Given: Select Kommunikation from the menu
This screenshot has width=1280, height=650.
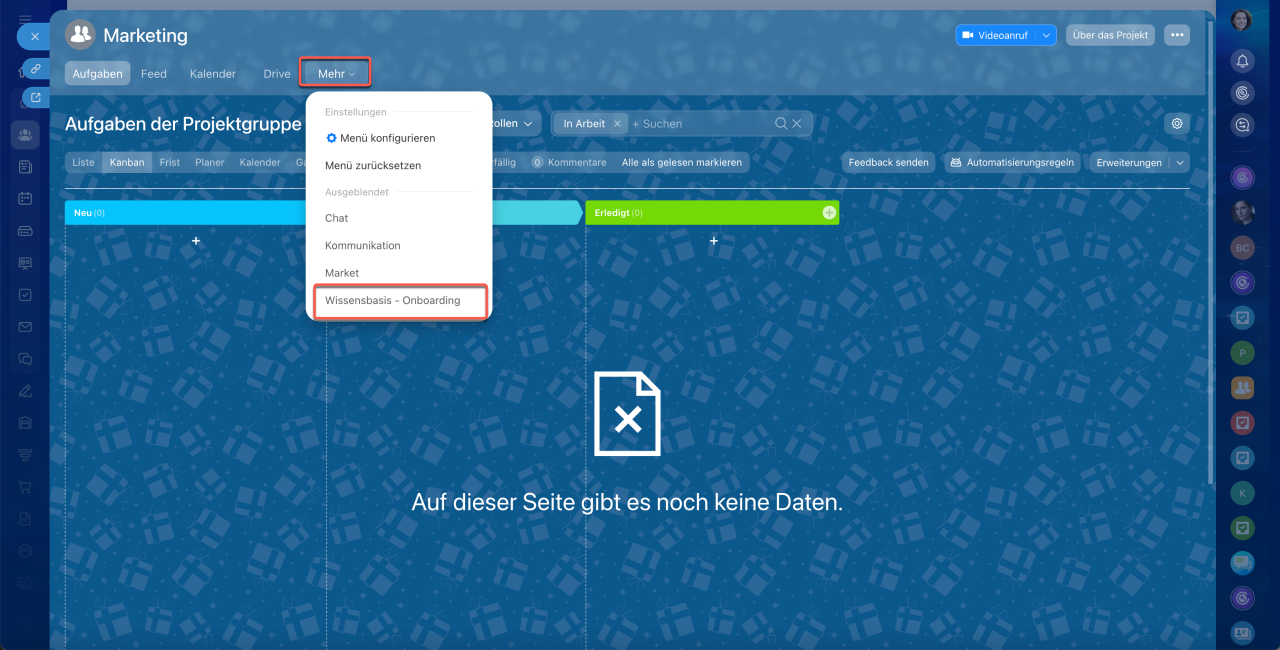Looking at the screenshot, I should click(x=363, y=245).
